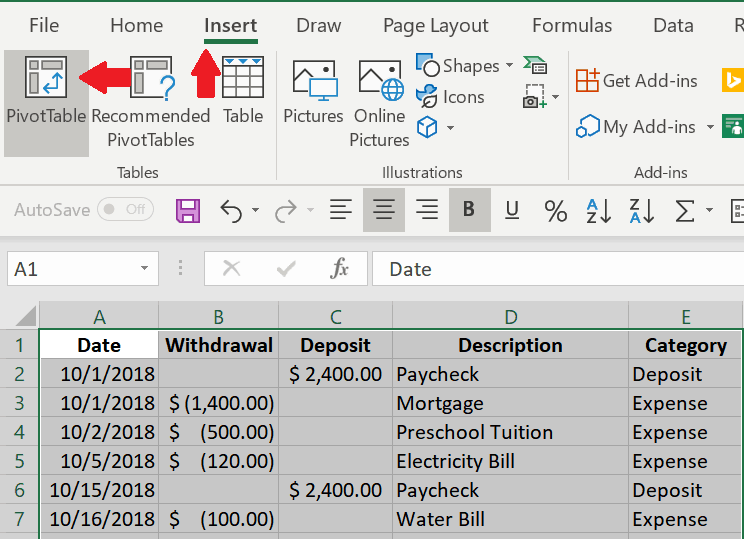Open Online Pictures
The width and height of the screenshot is (744, 539).
pyautogui.click(x=380, y=100)
